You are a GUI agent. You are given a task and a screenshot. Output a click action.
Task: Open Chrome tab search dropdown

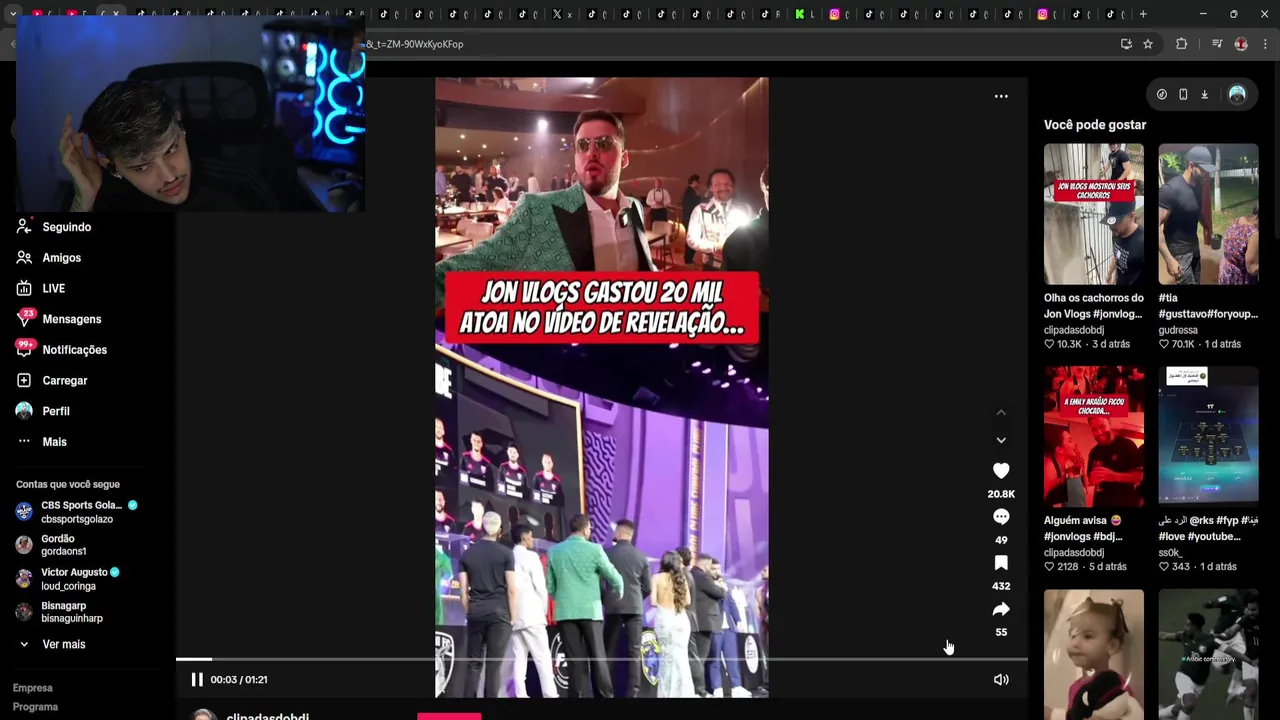tap(12, 14)
